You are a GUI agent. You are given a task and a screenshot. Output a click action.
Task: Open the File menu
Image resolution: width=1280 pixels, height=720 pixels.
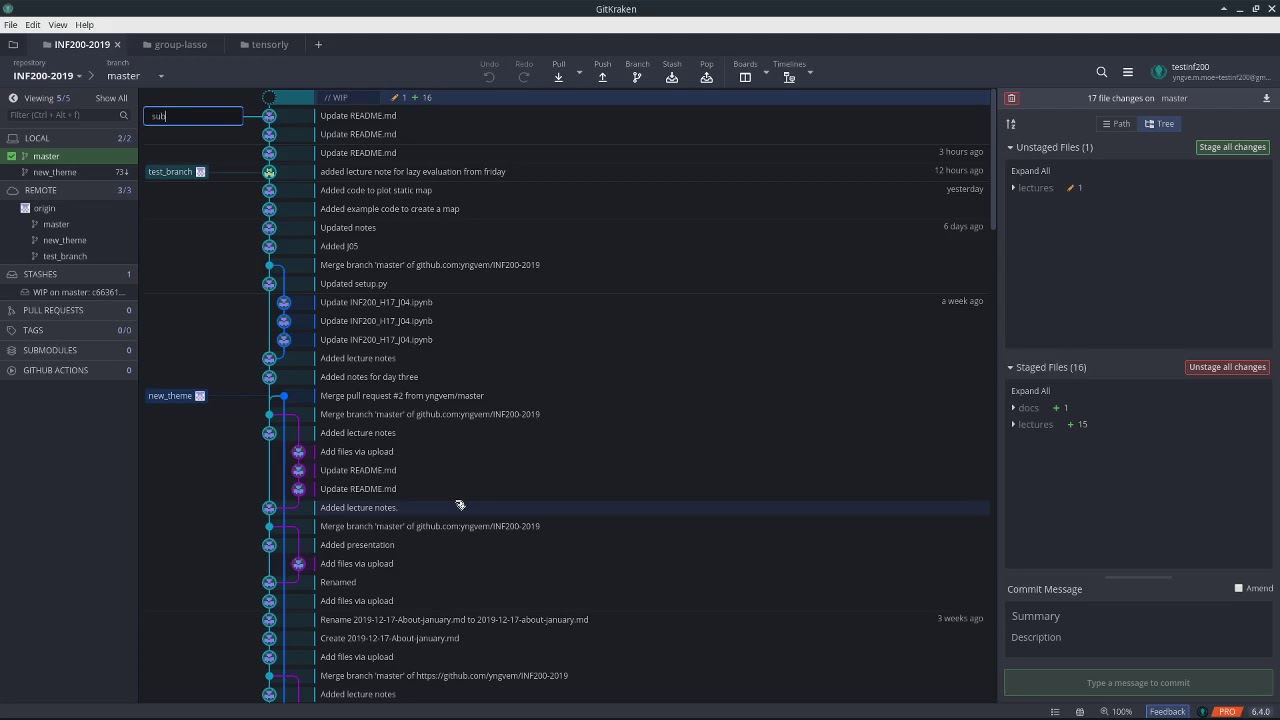10,25
